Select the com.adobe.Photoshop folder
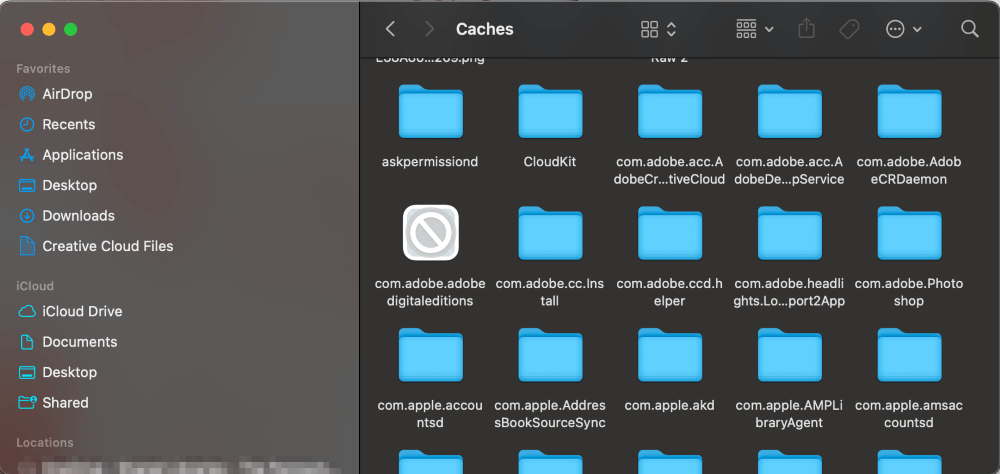Viewport: 1000px width, 474px height. (x=909, y=233)
